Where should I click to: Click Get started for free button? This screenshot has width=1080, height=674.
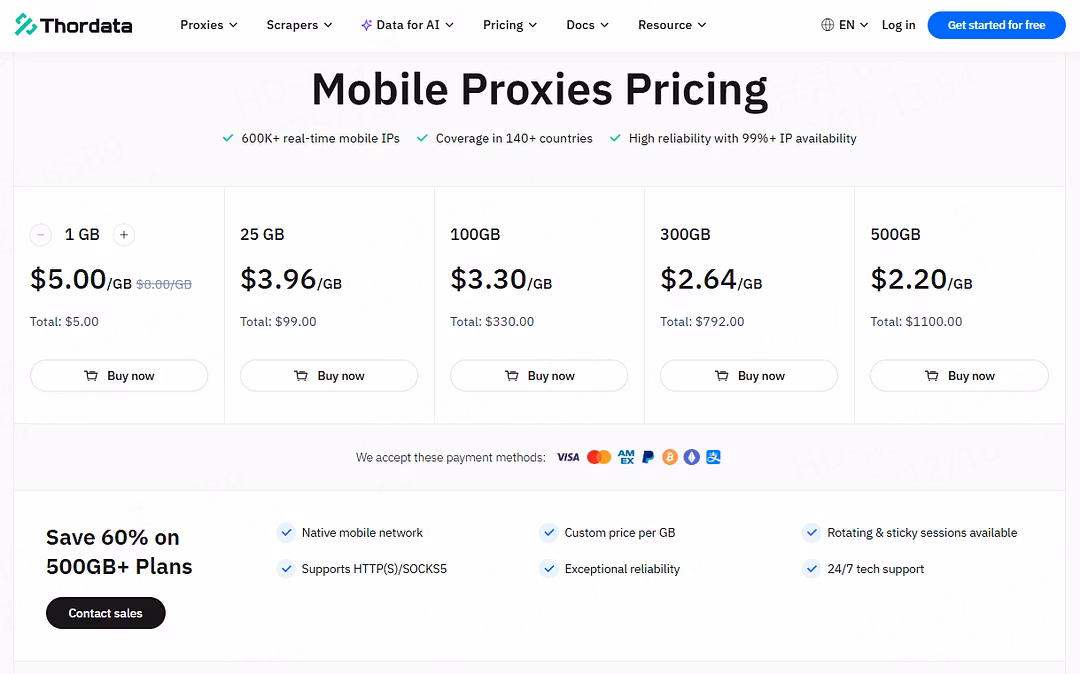996,25
